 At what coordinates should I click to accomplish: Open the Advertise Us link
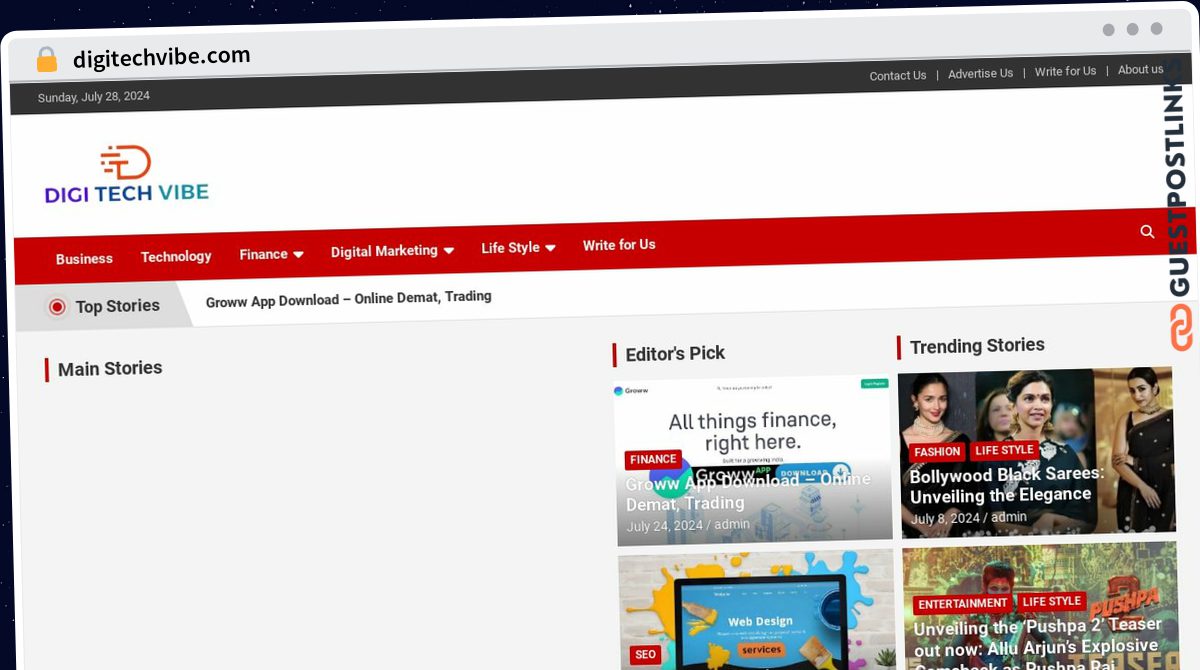[980, 73]
